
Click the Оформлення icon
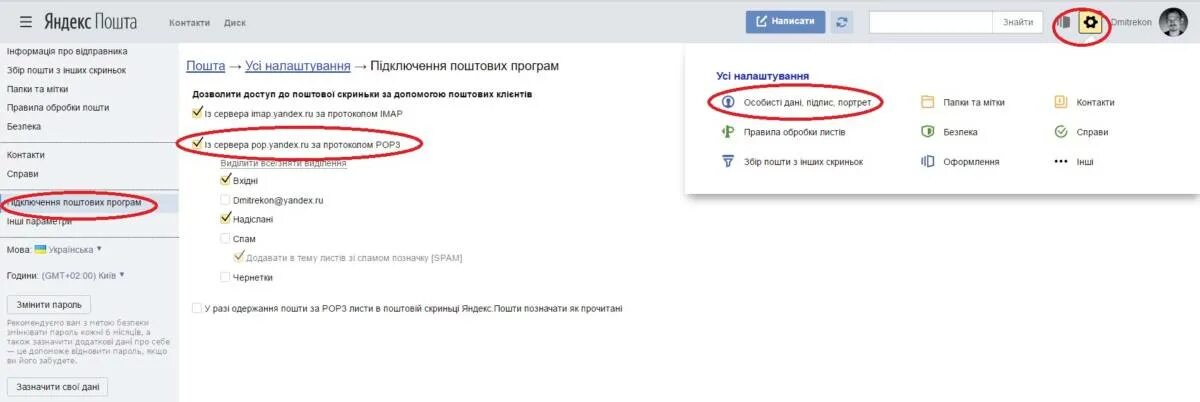[927, 161]
